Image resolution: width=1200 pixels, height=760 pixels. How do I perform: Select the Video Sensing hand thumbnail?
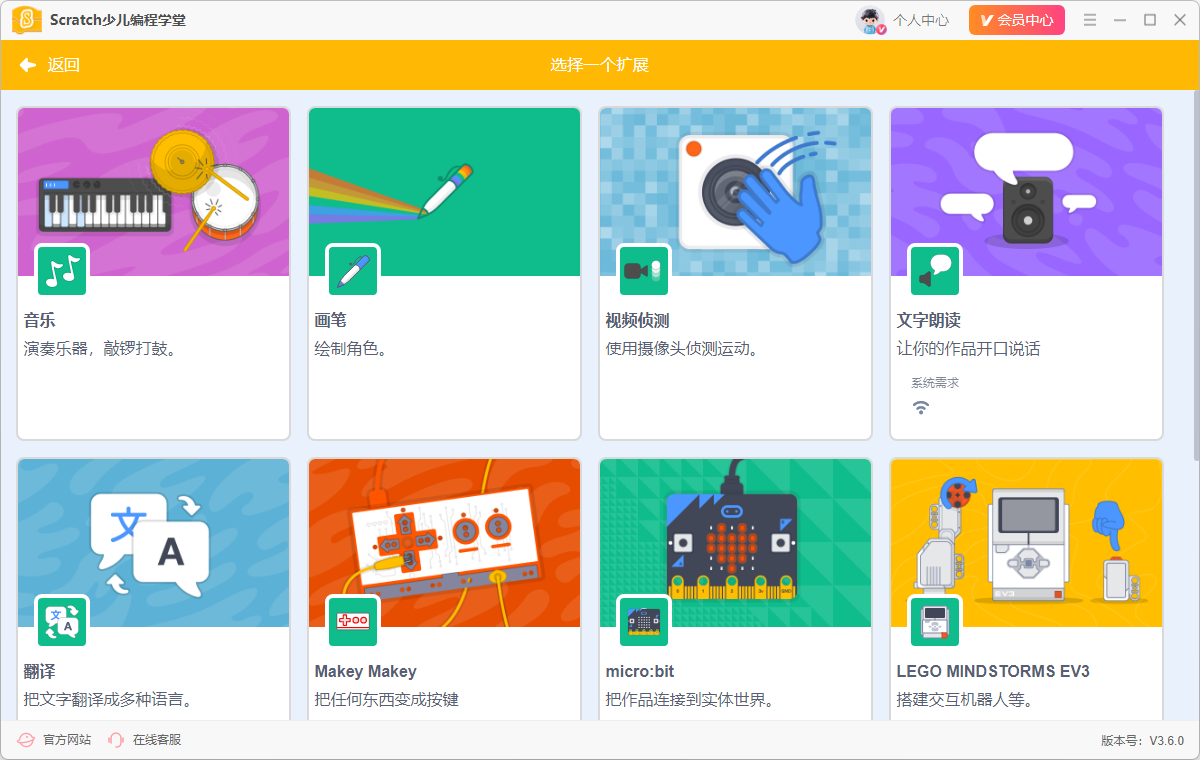click(736, 192)
